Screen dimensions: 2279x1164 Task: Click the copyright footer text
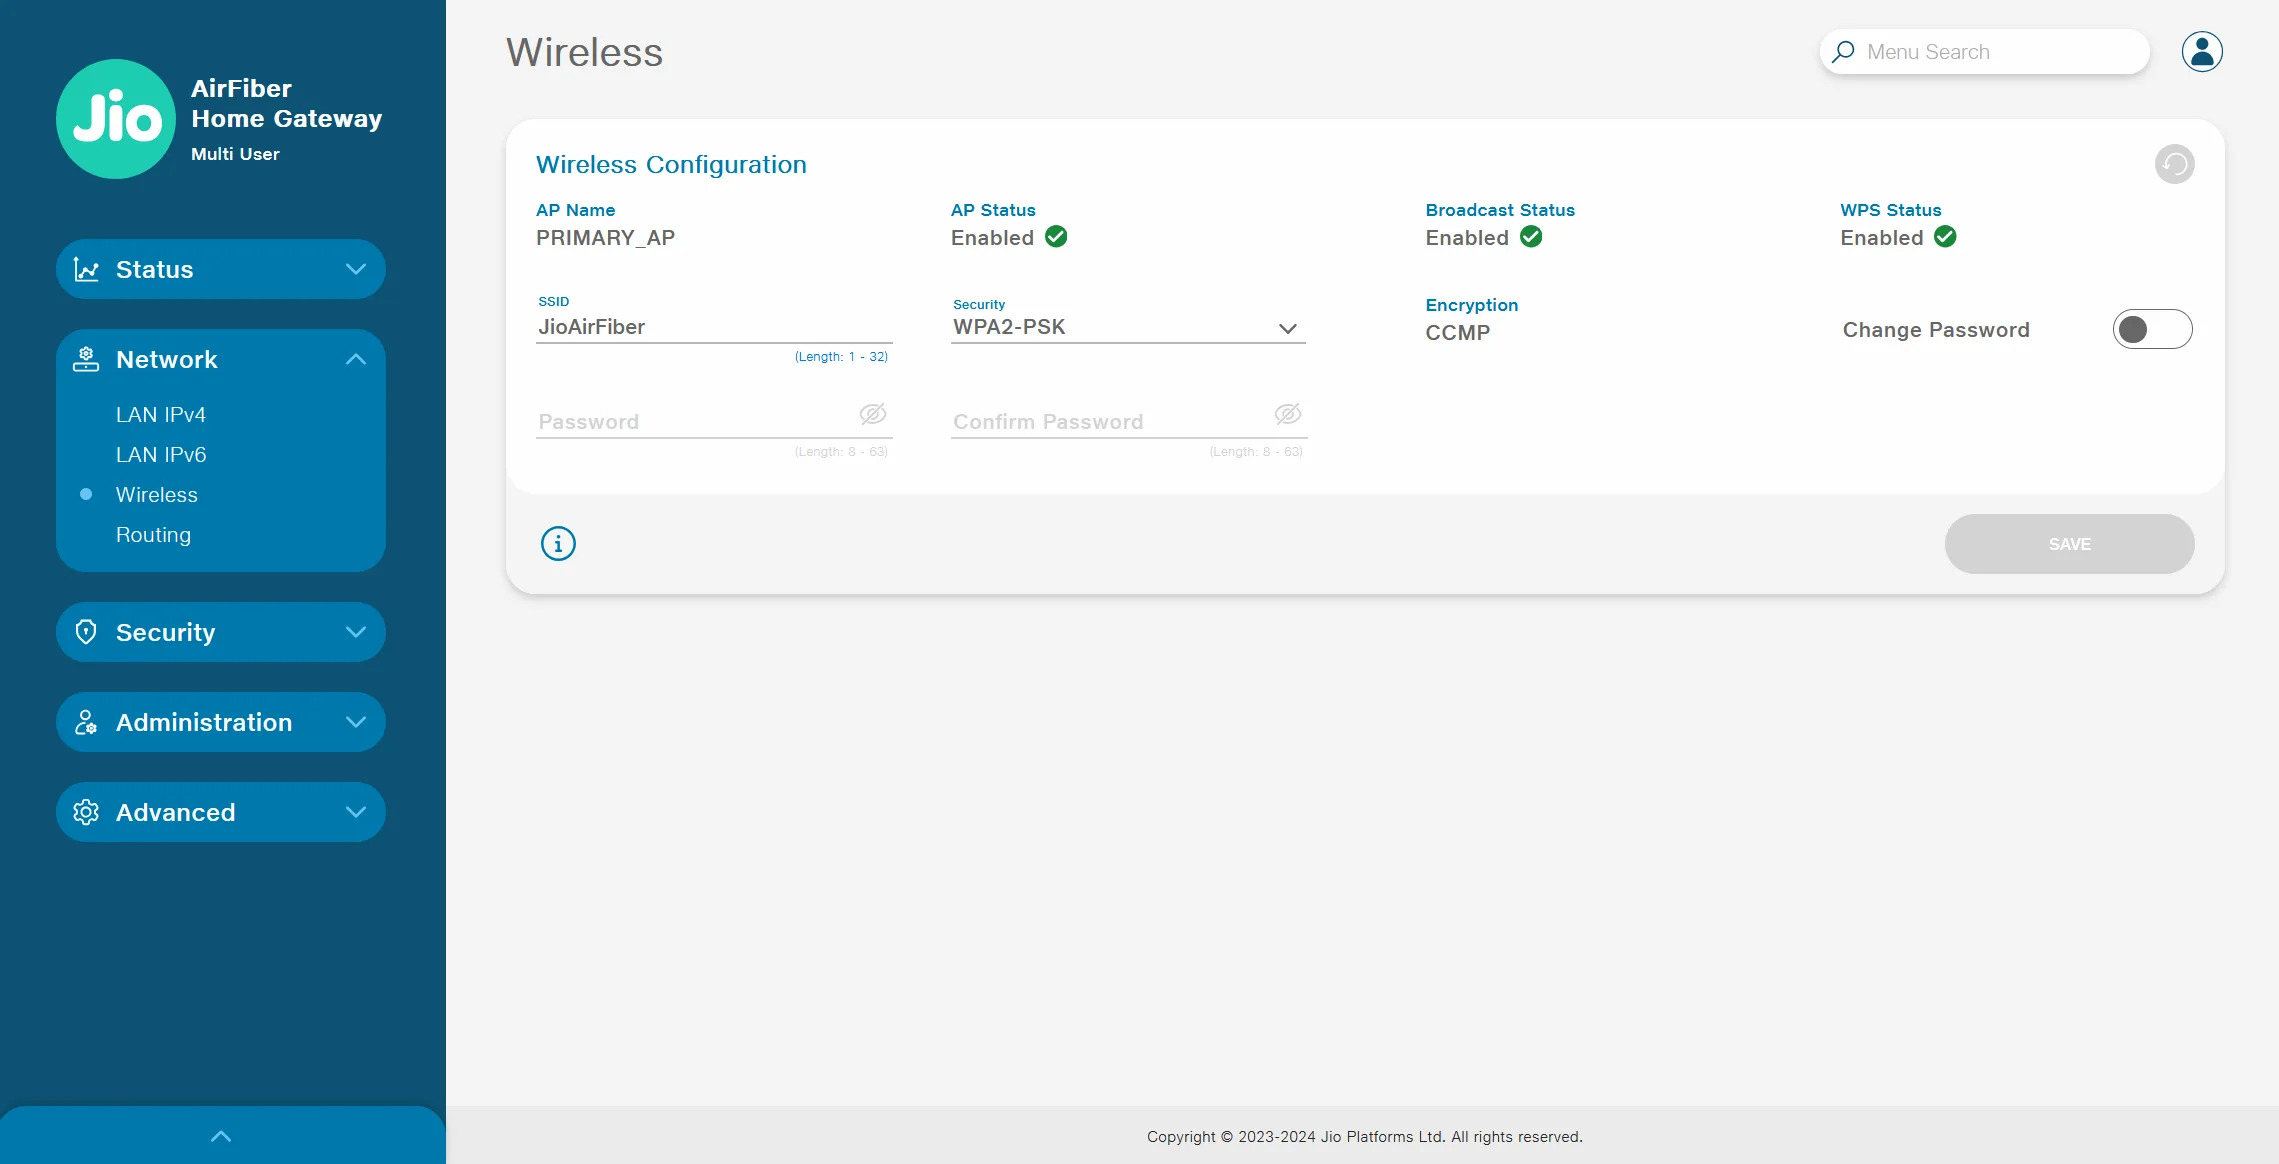coord(1365,1137)
